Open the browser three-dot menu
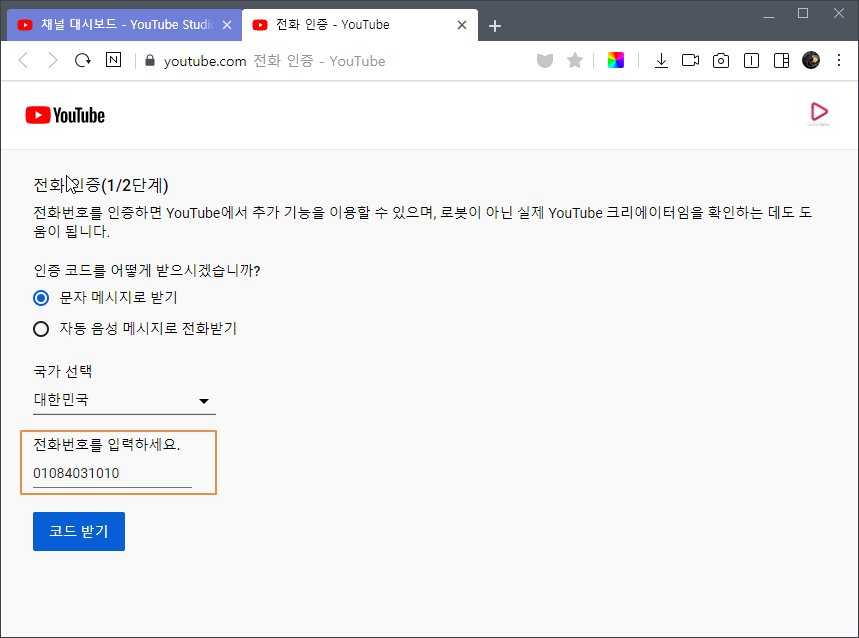 [839, 60]
